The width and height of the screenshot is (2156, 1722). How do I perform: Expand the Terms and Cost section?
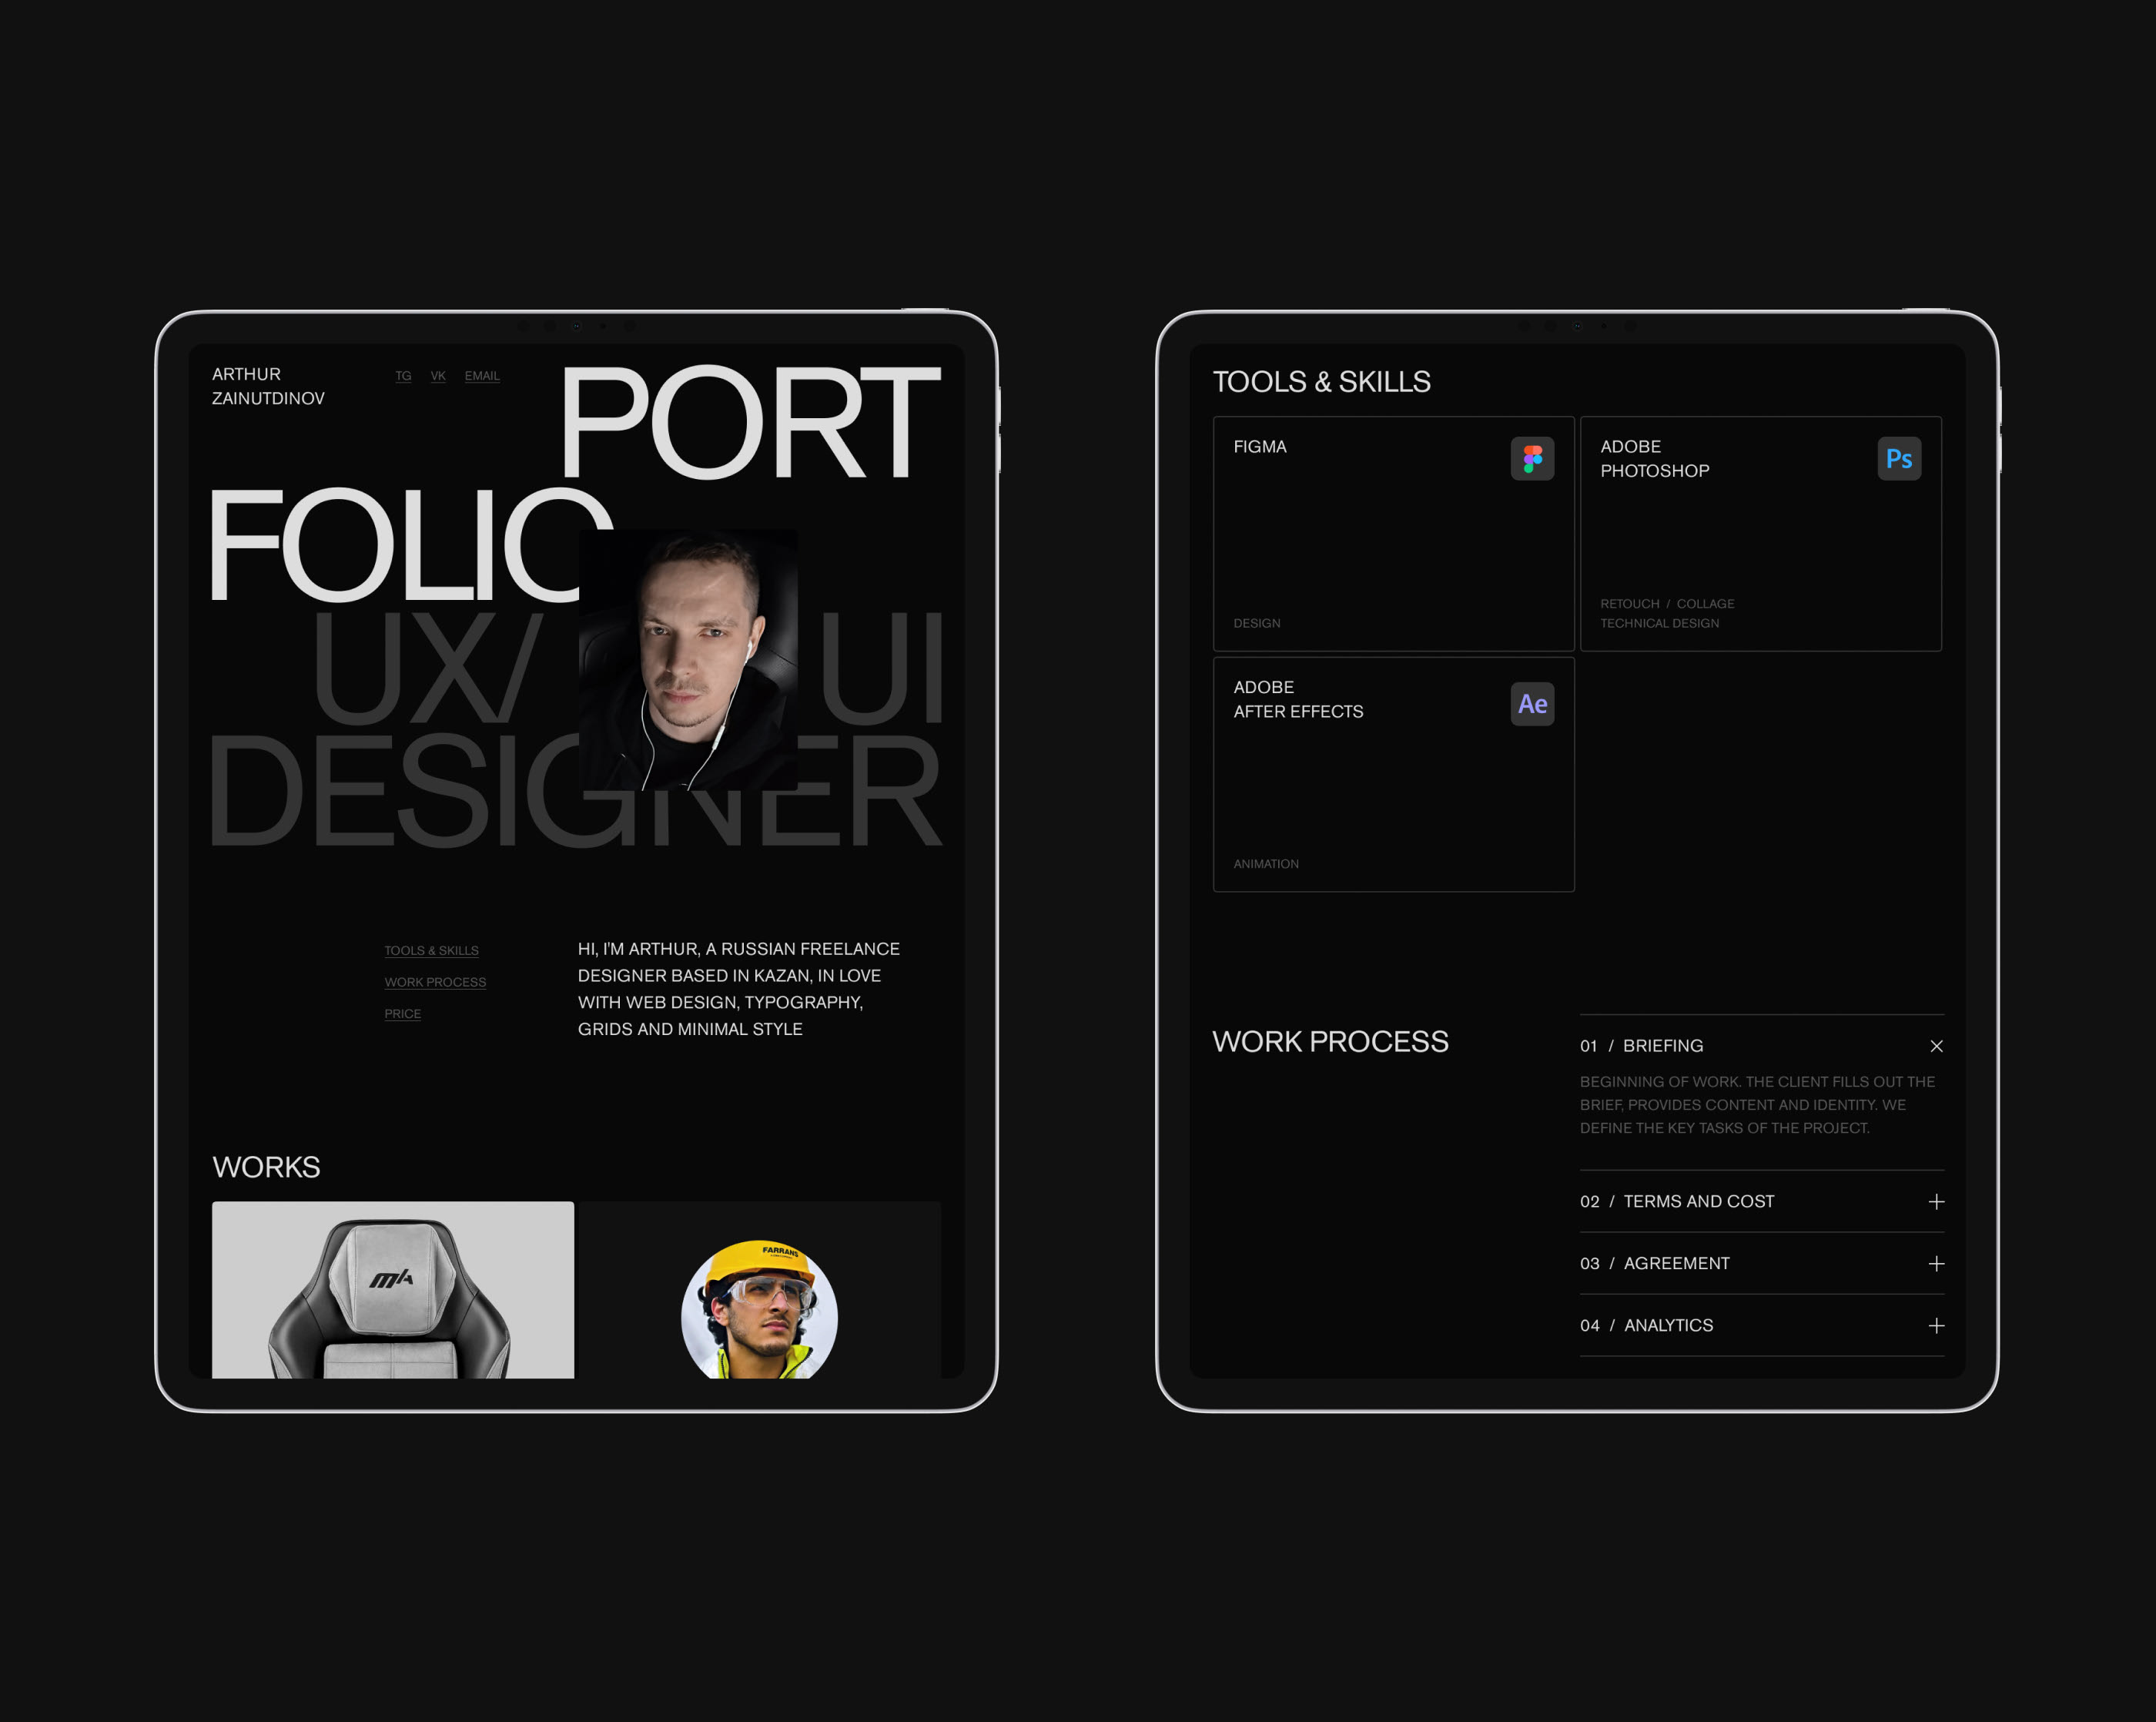1936,1201
